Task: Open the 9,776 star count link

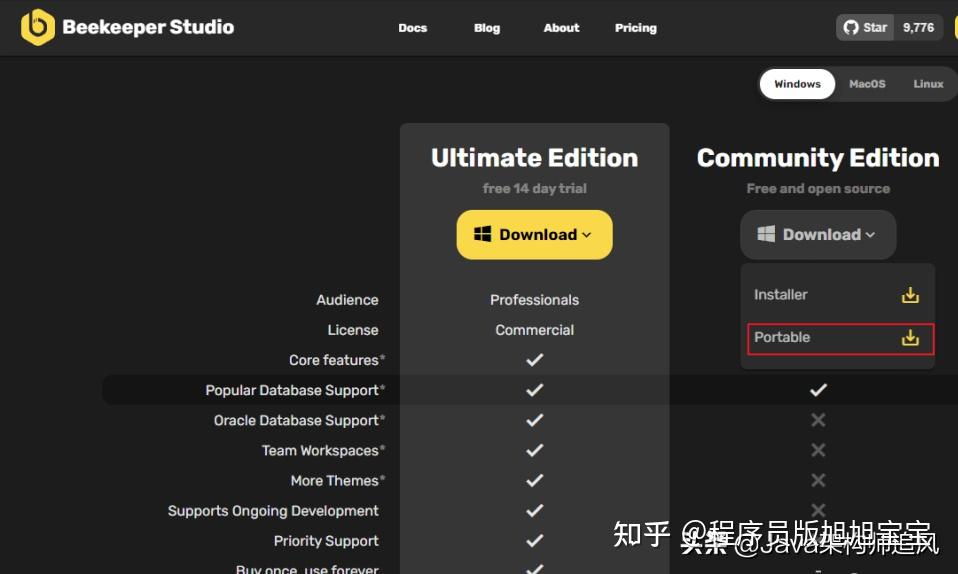Action: 918,28
